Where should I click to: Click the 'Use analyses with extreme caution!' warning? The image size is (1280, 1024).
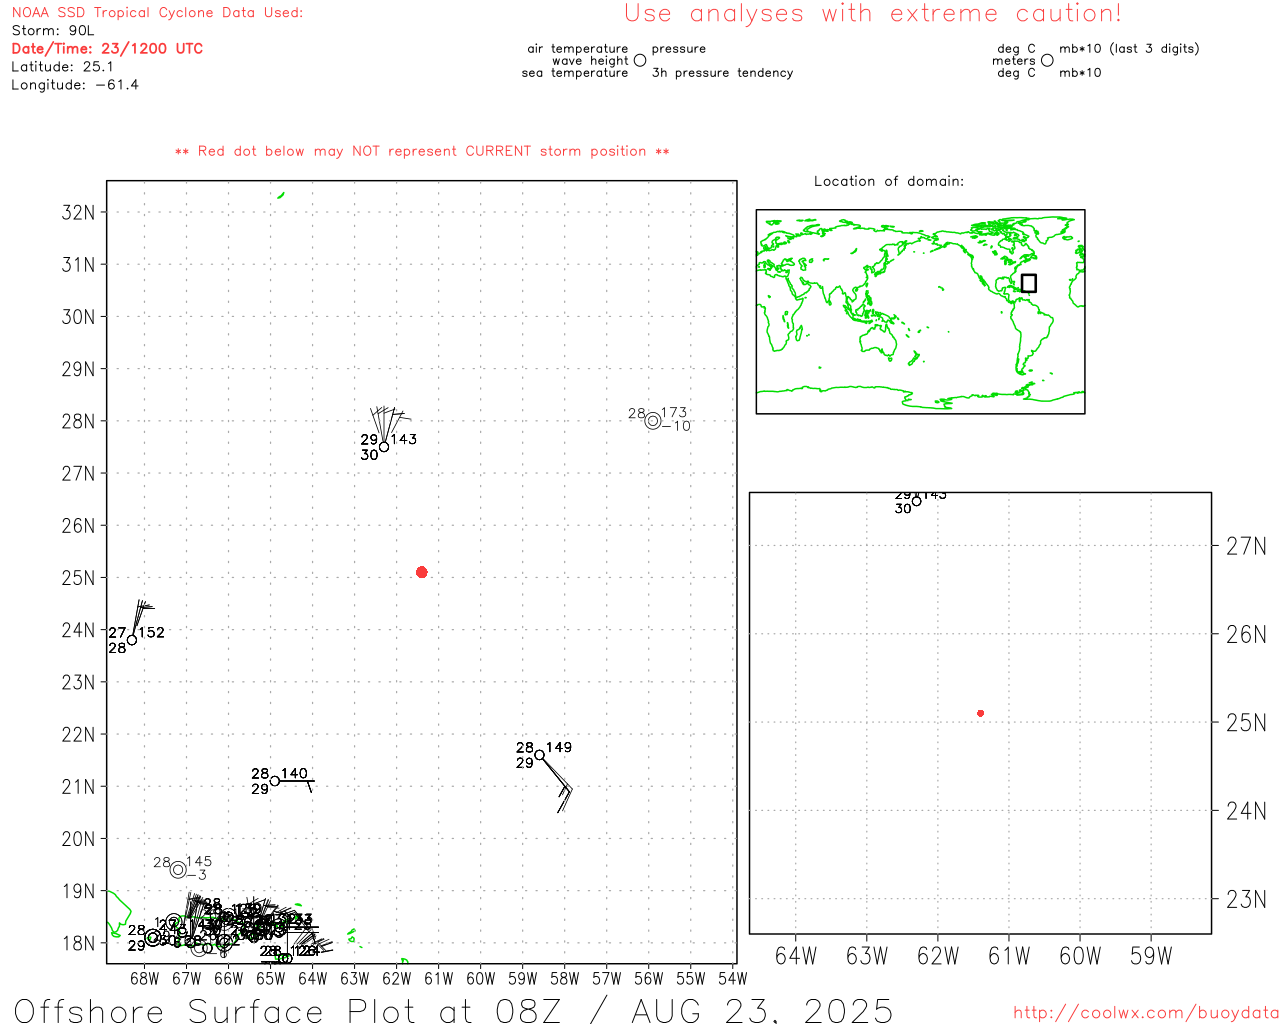click(873, 13)
